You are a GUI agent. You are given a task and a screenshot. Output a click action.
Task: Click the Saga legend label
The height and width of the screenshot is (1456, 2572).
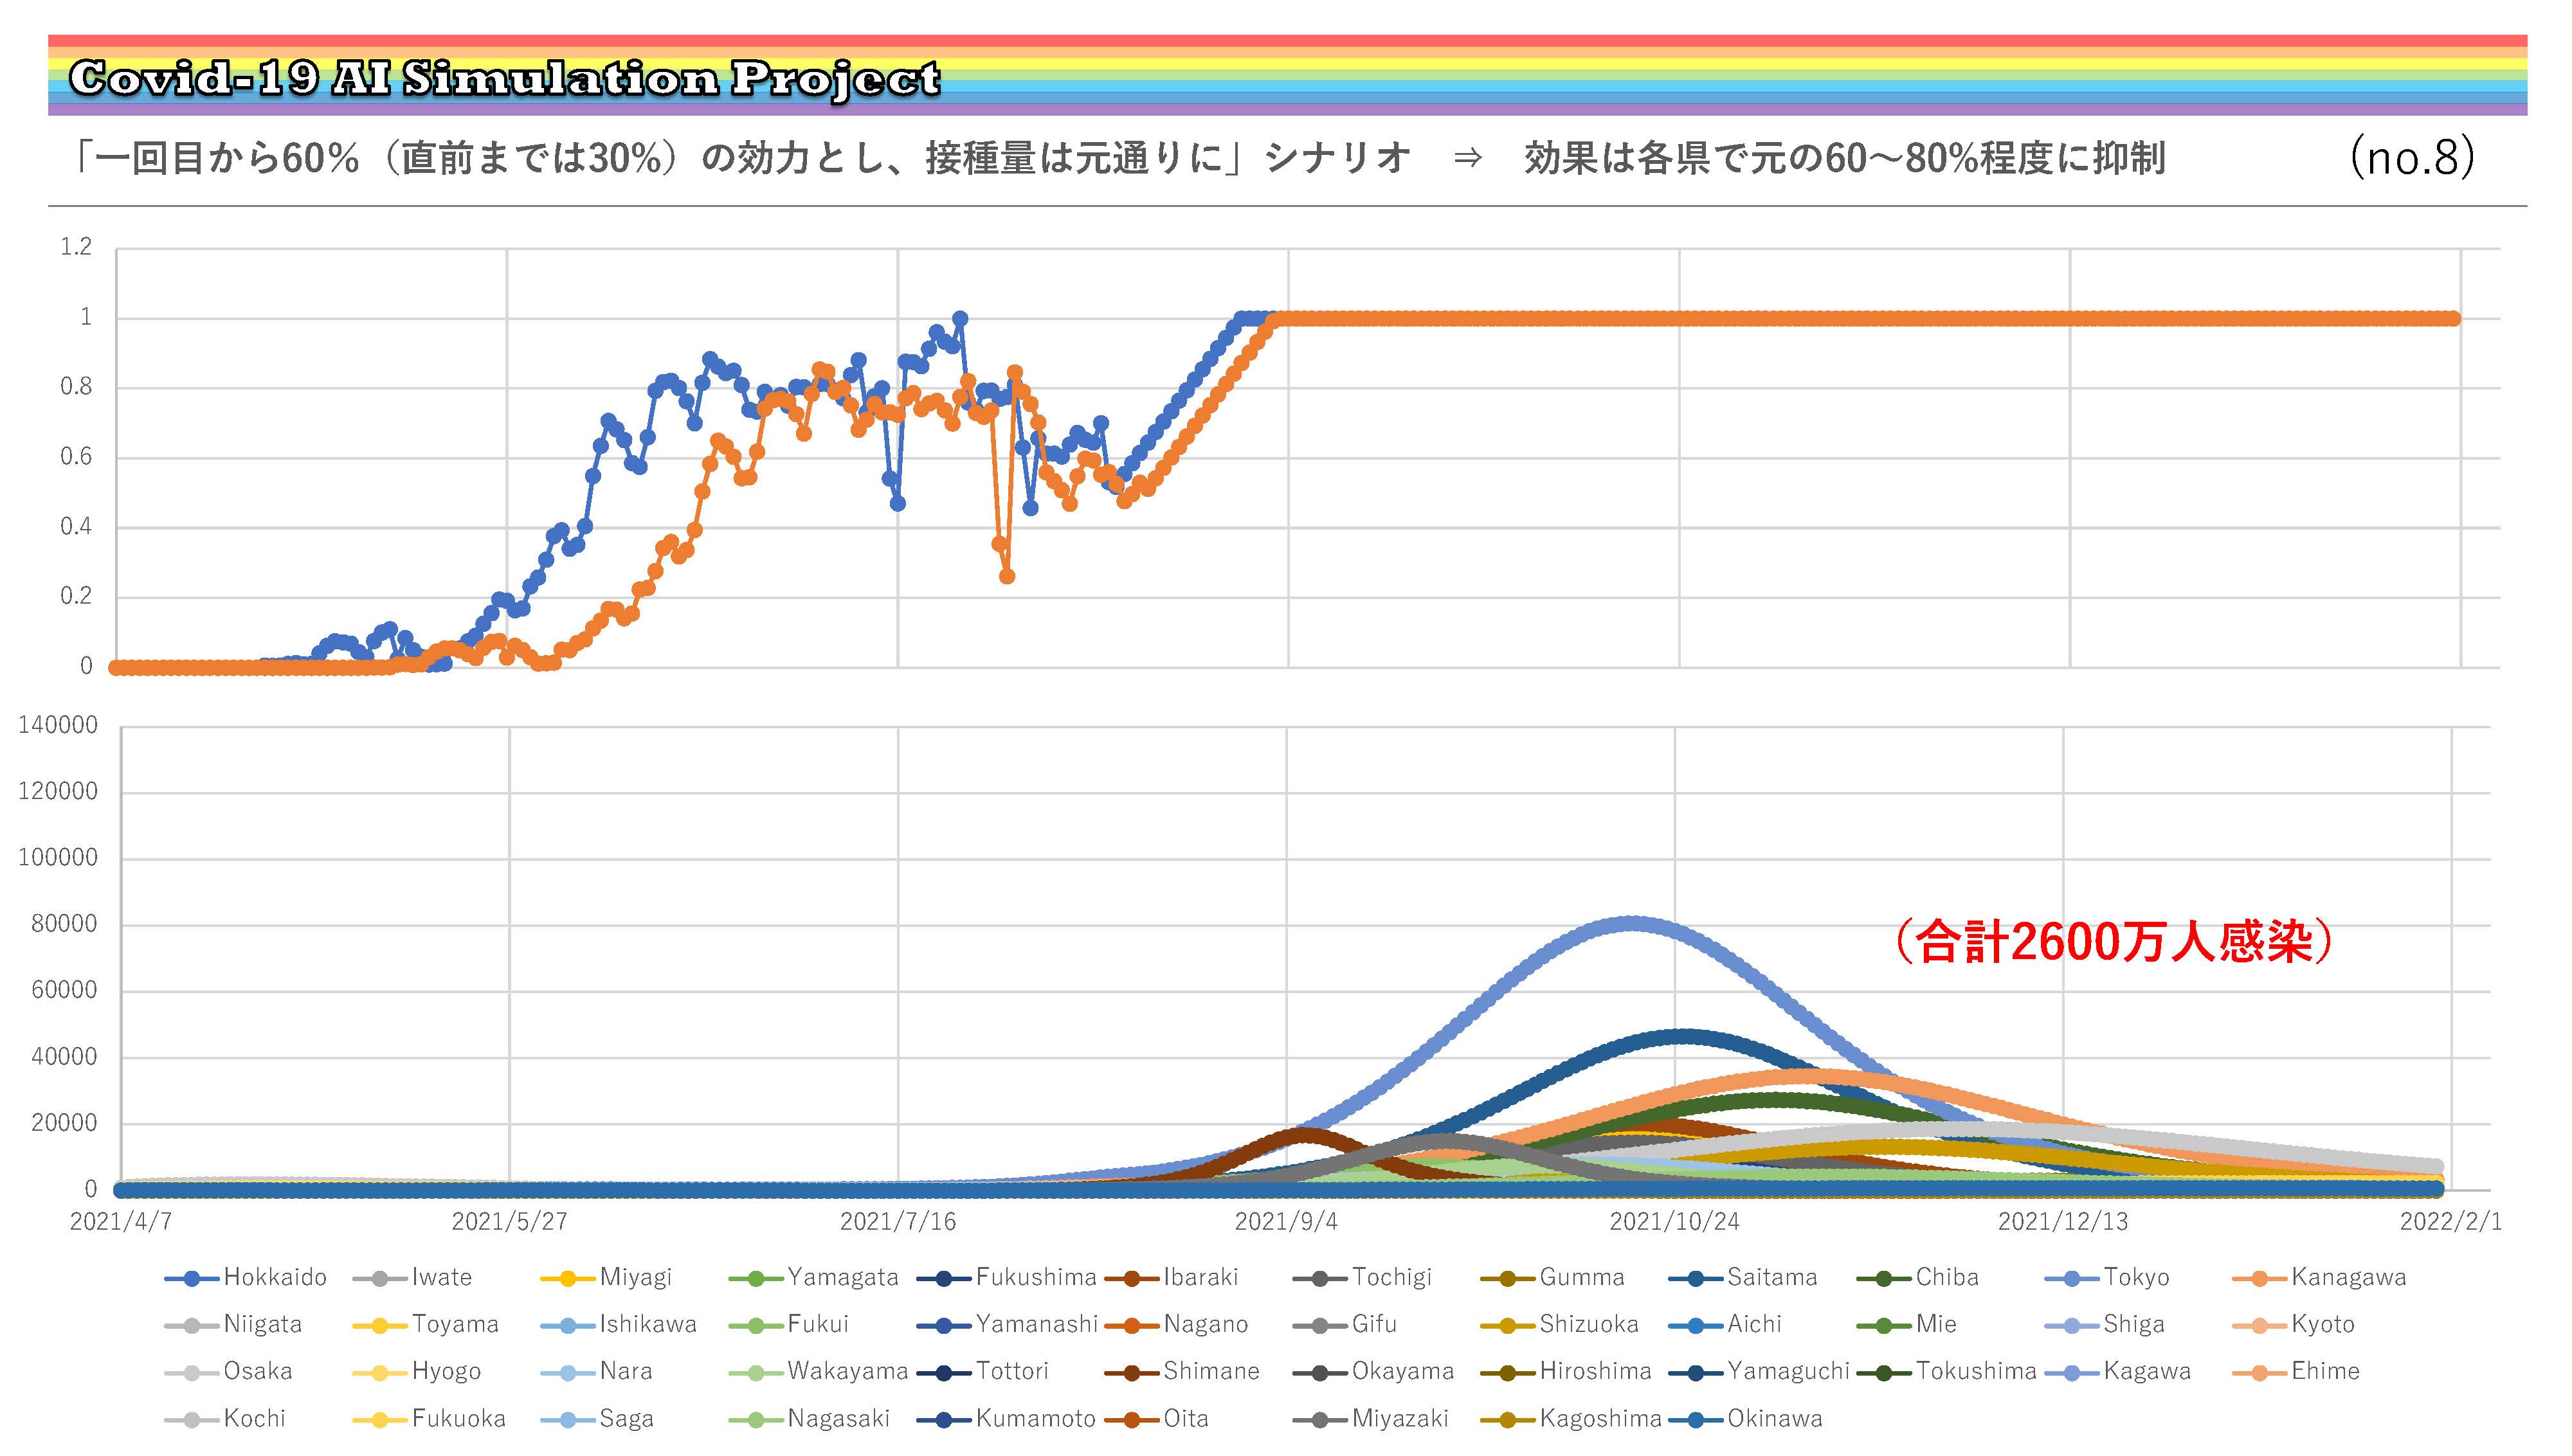pyautogui.click(x=626, y=1418)
